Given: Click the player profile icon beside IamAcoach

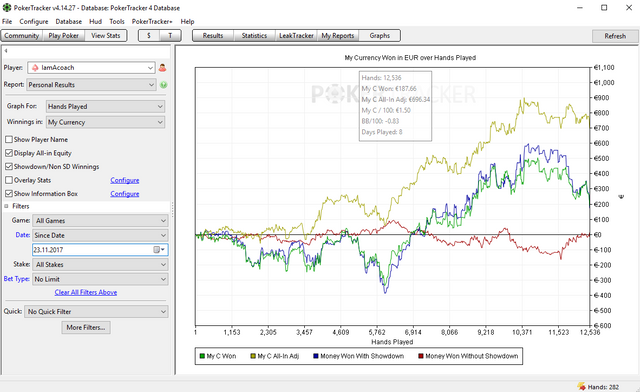Looking at the screenshot, I should pyautogui.click(x=162, y=68).
